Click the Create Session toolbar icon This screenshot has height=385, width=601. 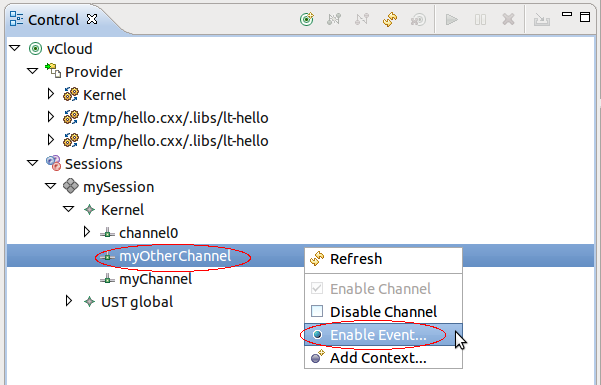pyautogui.click(x=418, y=19)
